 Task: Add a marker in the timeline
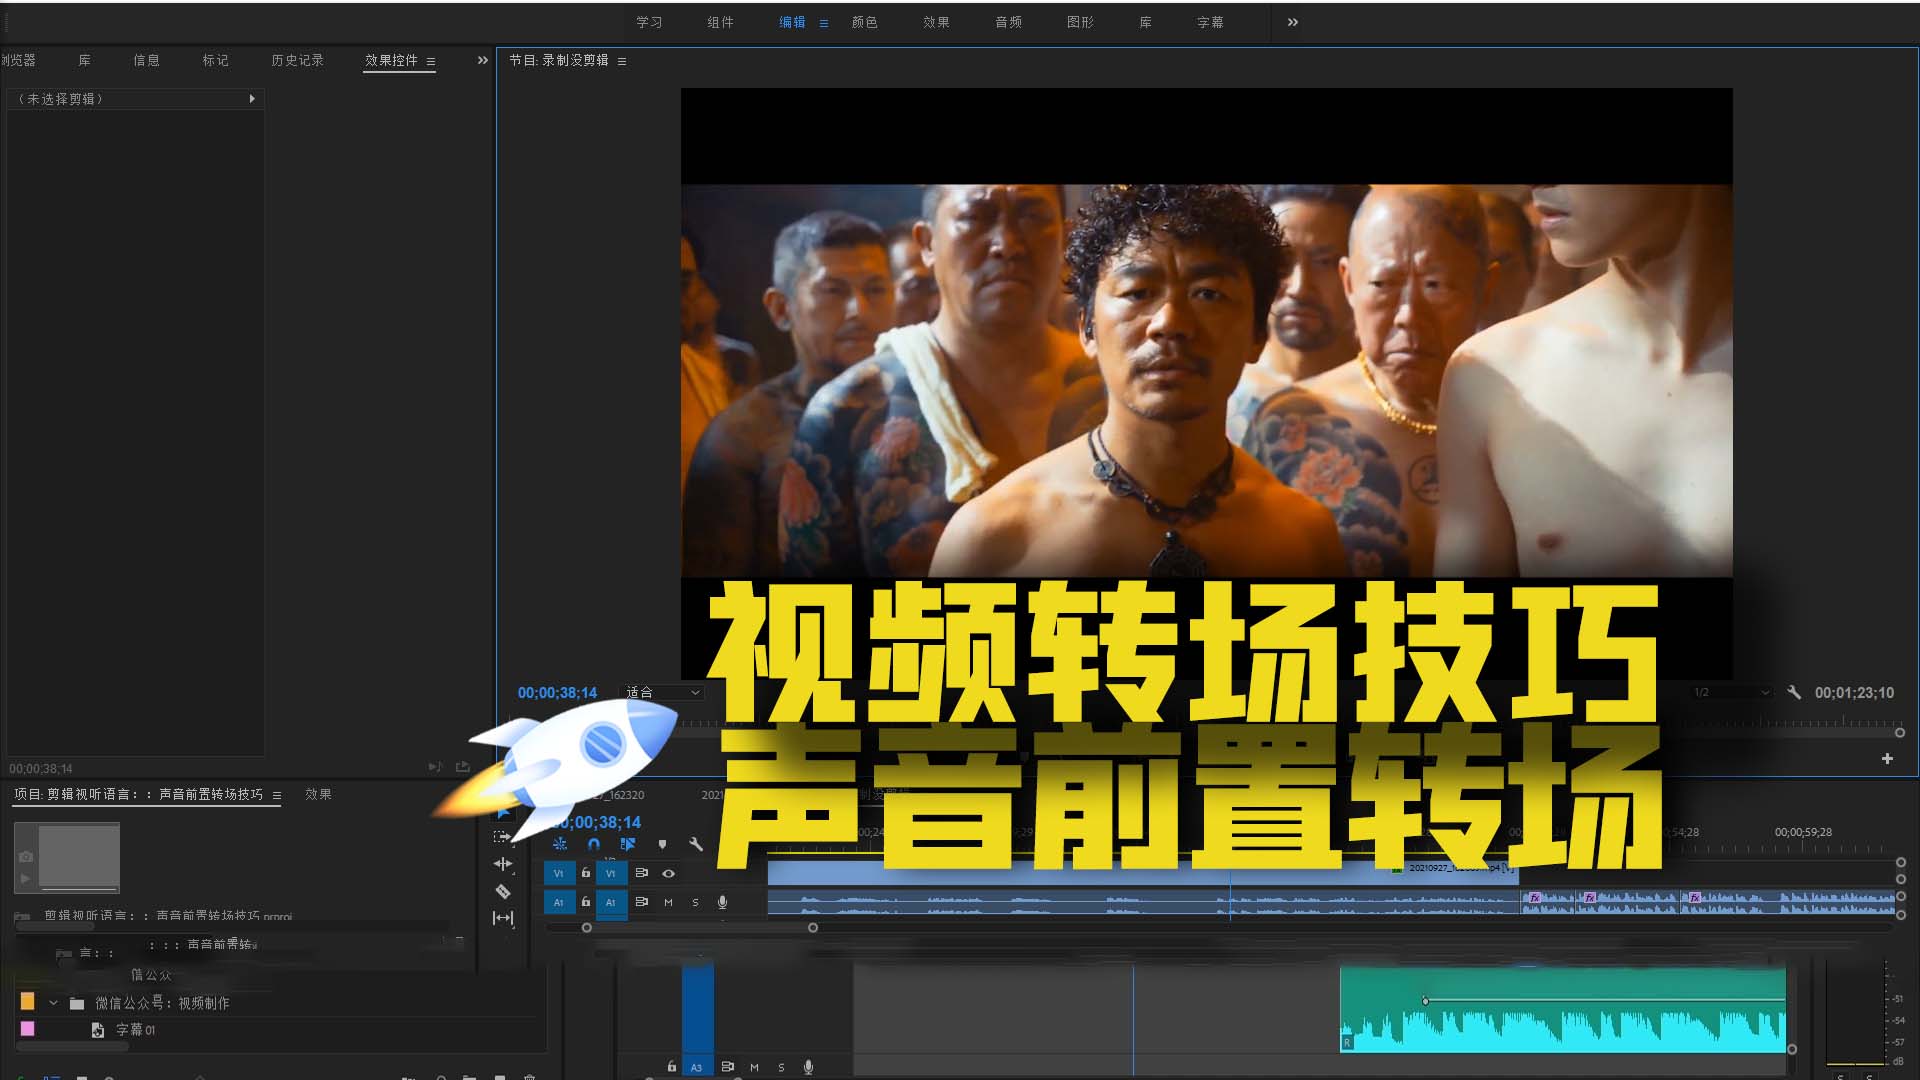pos(662,845)
